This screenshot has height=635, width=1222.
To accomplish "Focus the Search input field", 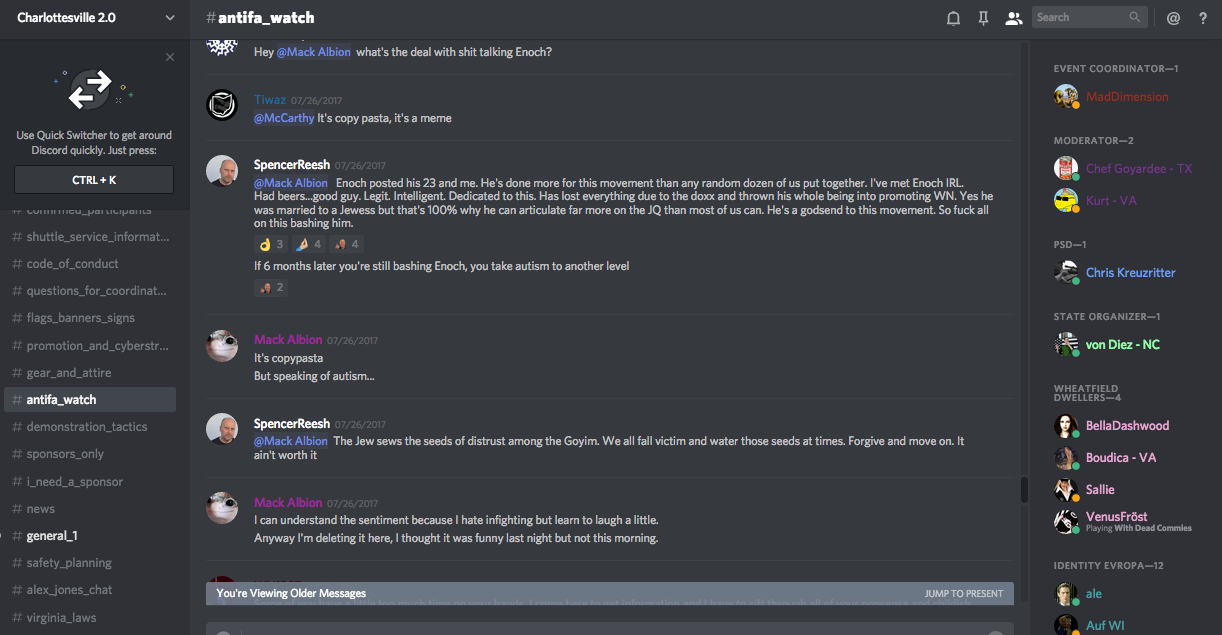I will 1080,17.
